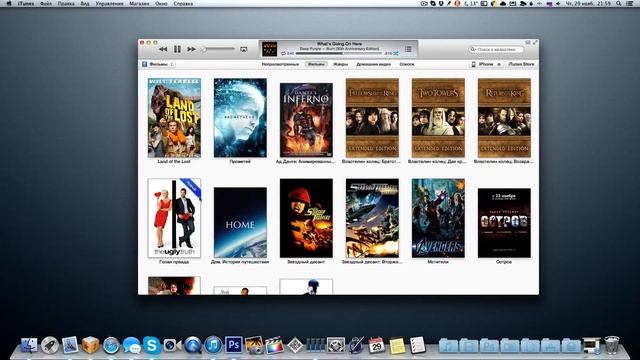The image size is (640, 360).
Task: Select the HOME movie poster
Action: (240, 222)
